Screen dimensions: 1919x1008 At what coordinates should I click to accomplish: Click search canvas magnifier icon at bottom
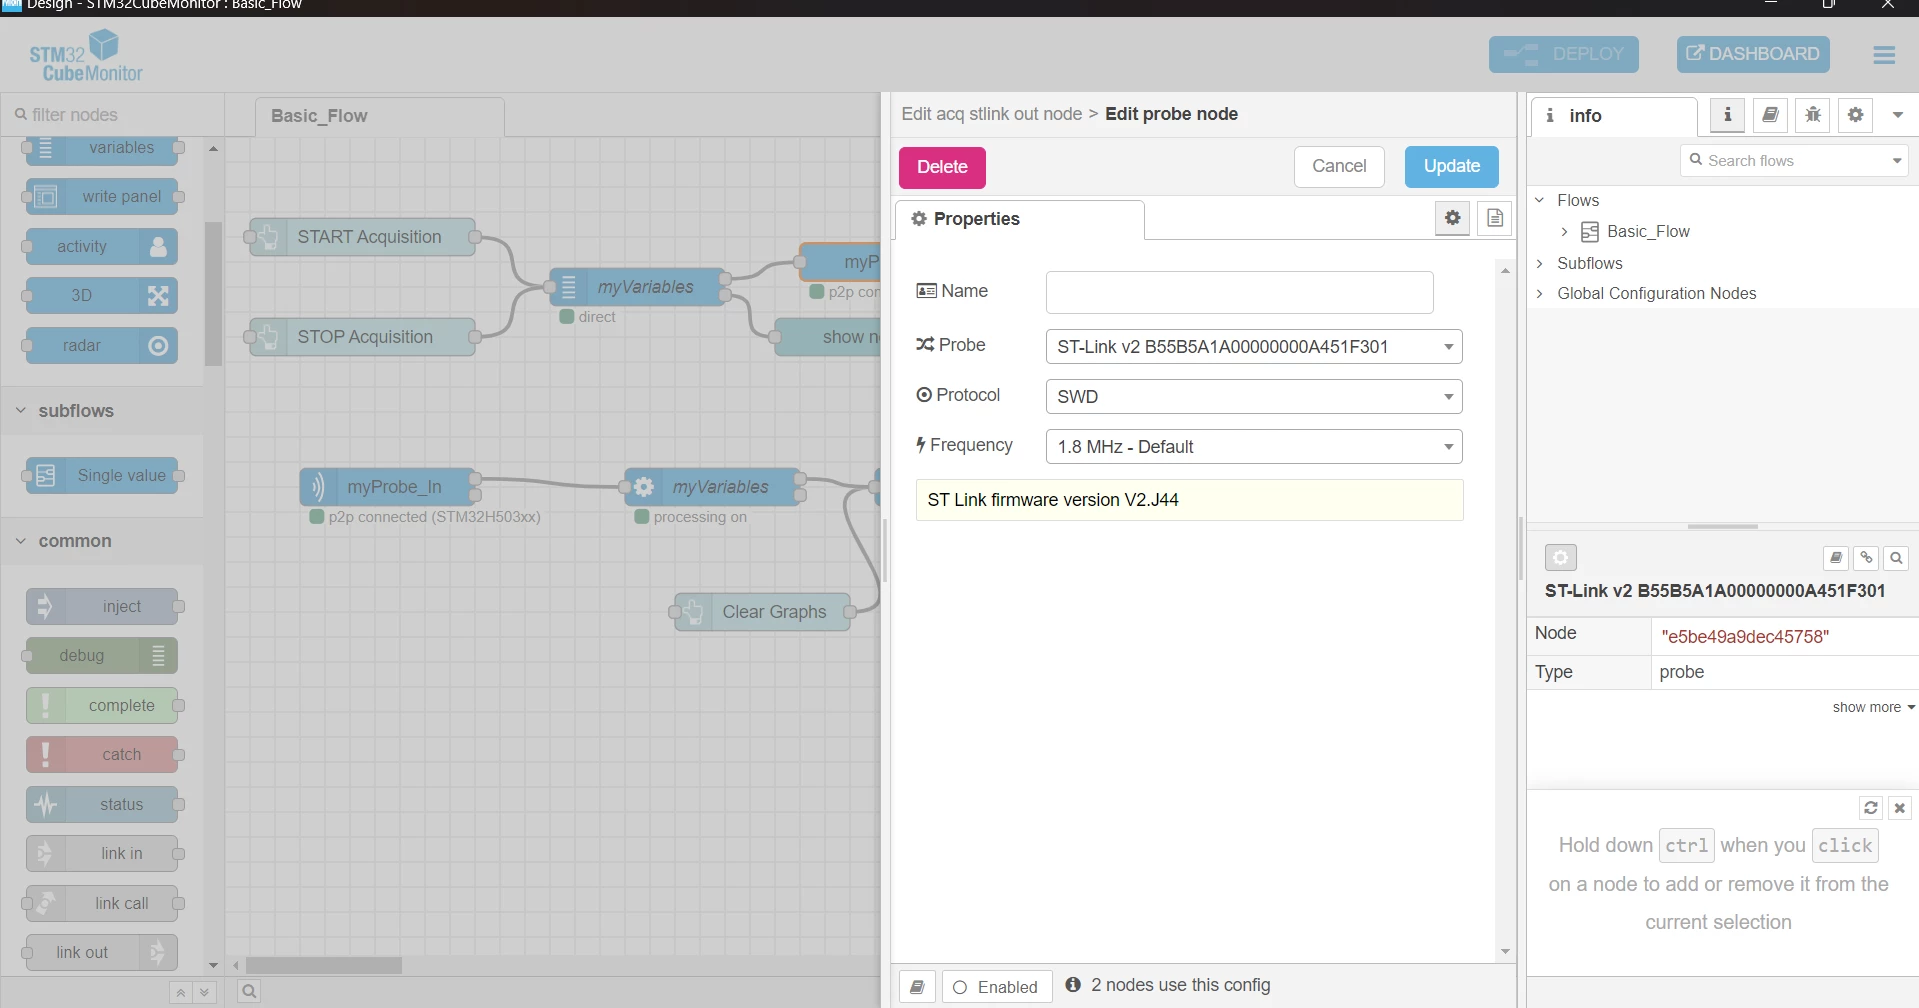(249, 991)
